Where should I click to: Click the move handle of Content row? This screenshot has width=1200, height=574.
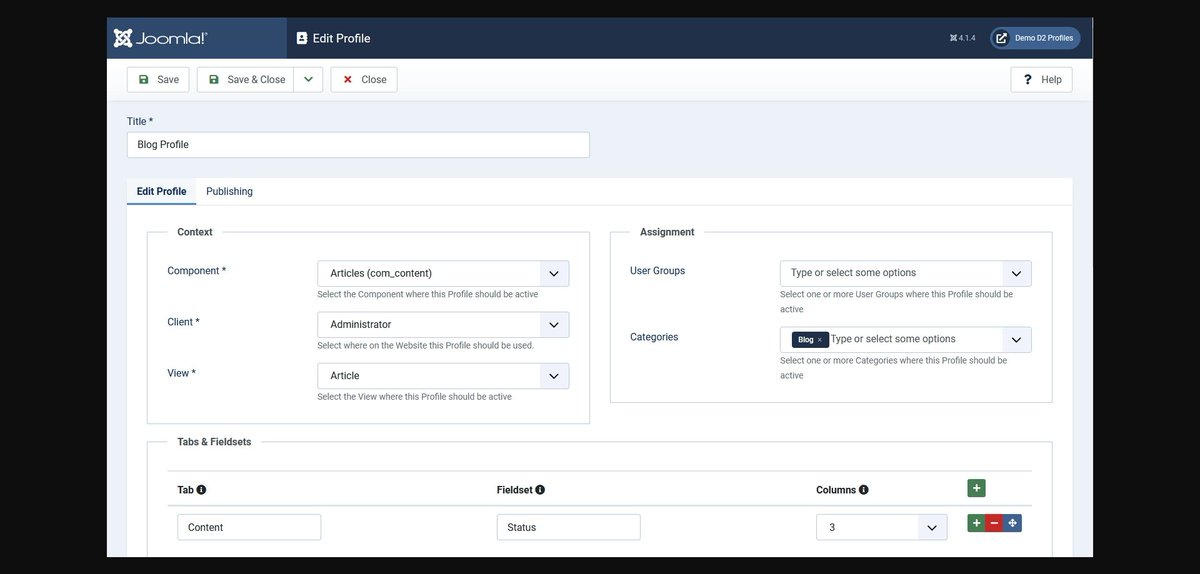click(1012, 523)
